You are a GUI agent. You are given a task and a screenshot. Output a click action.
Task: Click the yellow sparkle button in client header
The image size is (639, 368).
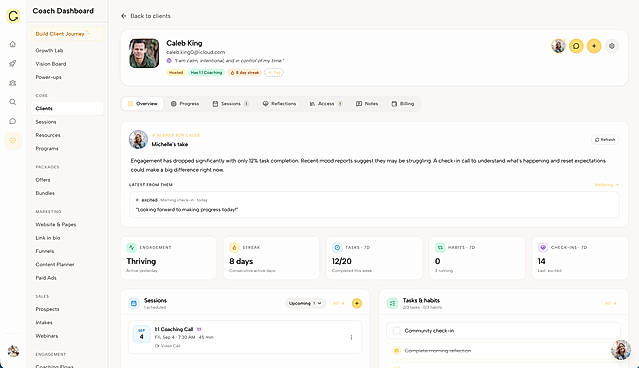point(594,46)
